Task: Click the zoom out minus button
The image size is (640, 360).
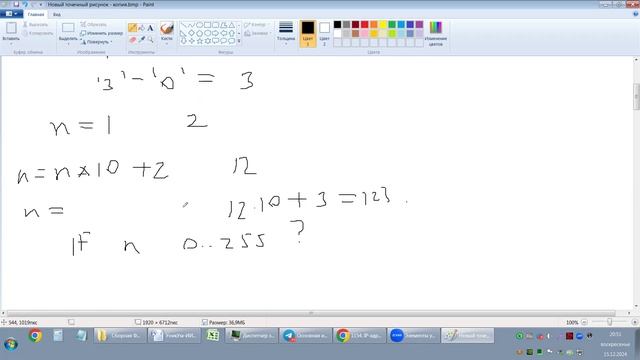Action: 584,322
